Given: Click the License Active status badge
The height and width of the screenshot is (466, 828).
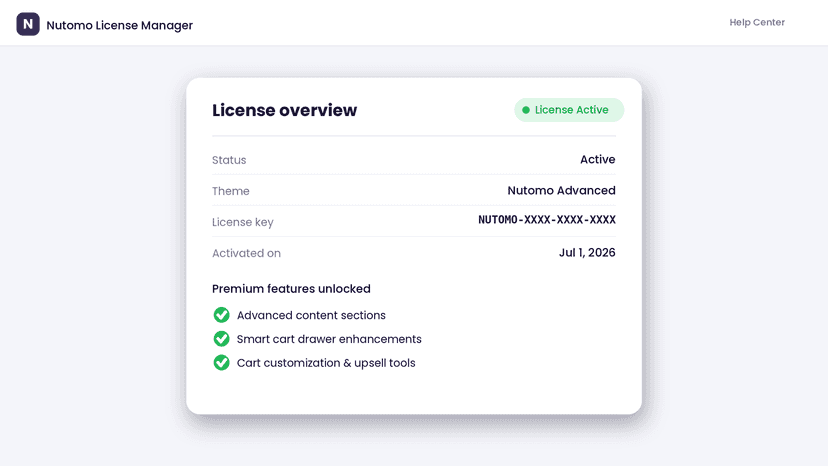Looking at the screenshot, I should [569, 110].
